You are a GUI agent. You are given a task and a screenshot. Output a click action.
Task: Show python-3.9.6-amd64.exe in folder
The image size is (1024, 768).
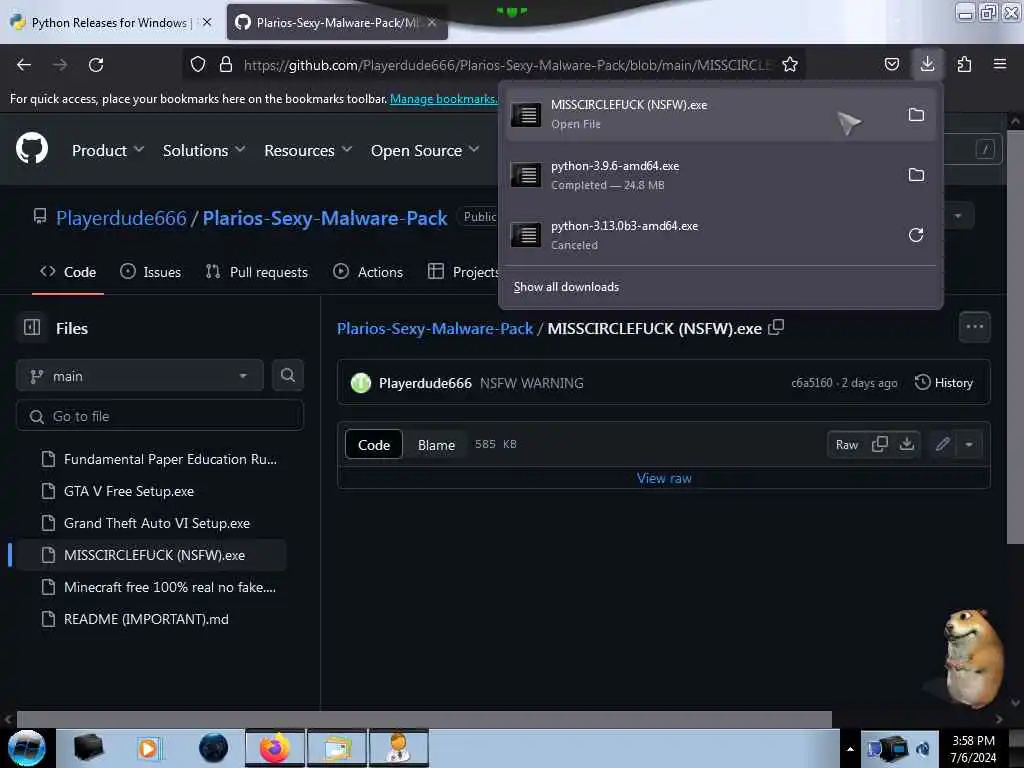pyautogui.click(x=916, y=175)
